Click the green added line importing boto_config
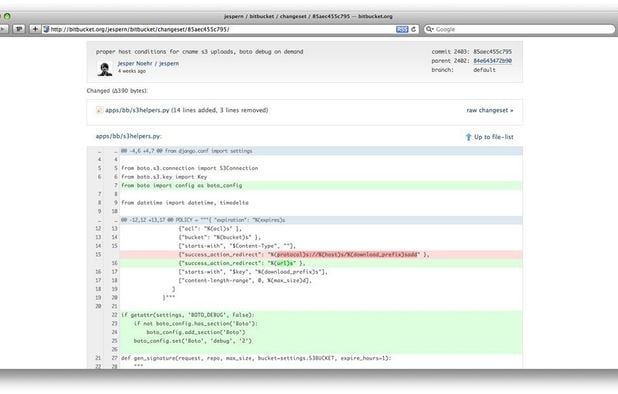618x394 pixels. (x=305, y=186)
